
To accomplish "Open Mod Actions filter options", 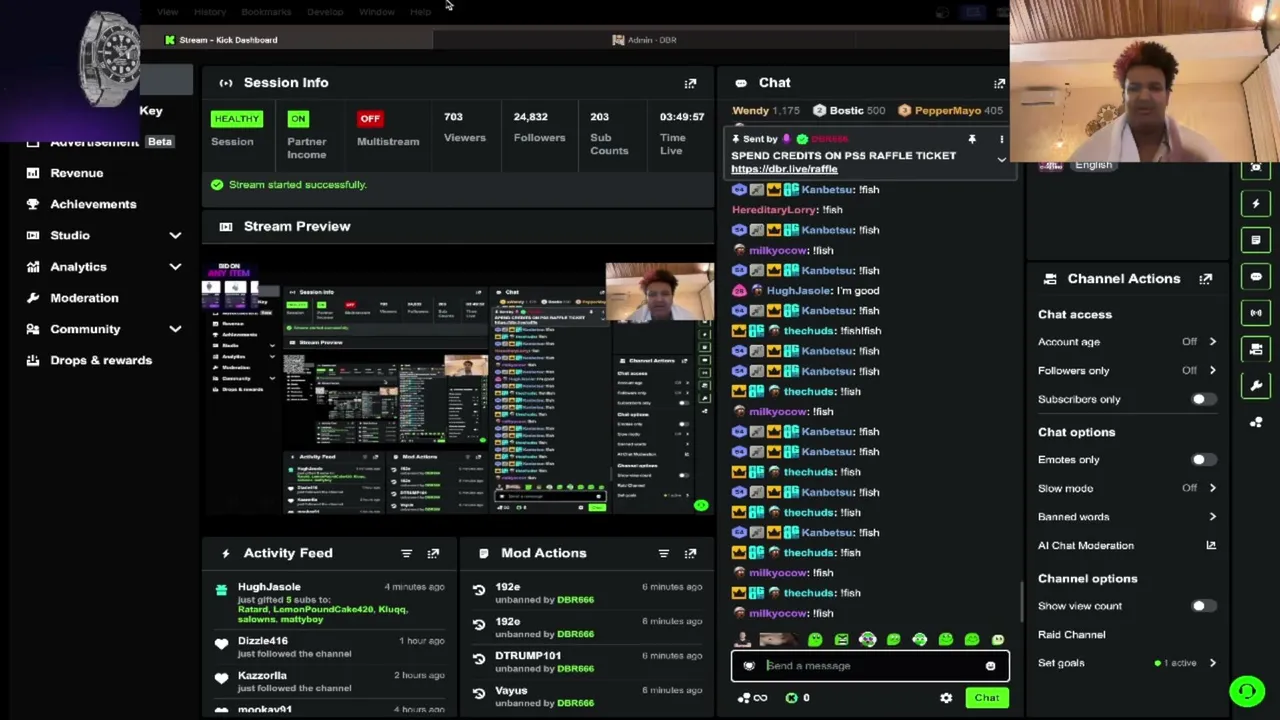I will coord(663,553).
